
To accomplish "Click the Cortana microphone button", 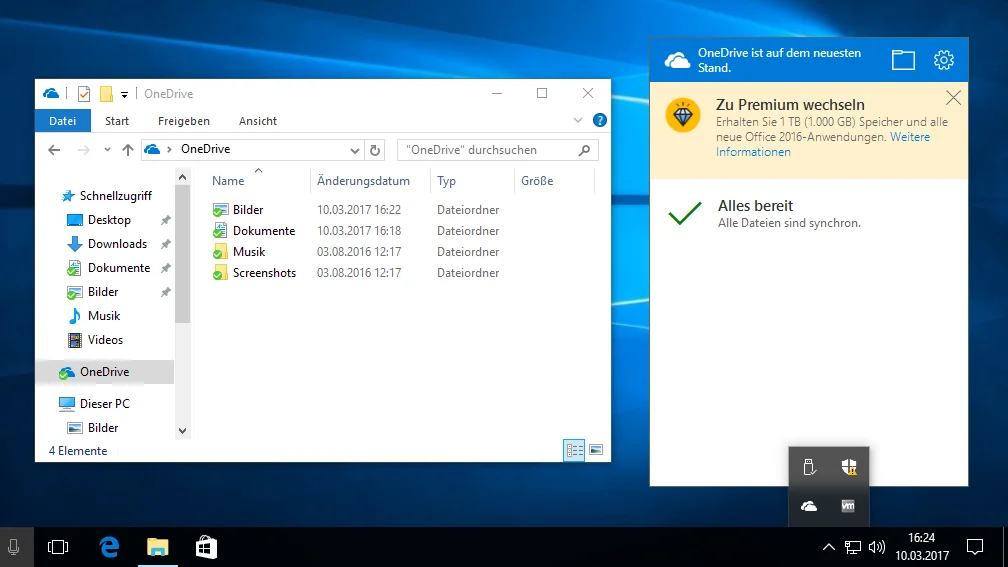I will pos(14,547).
